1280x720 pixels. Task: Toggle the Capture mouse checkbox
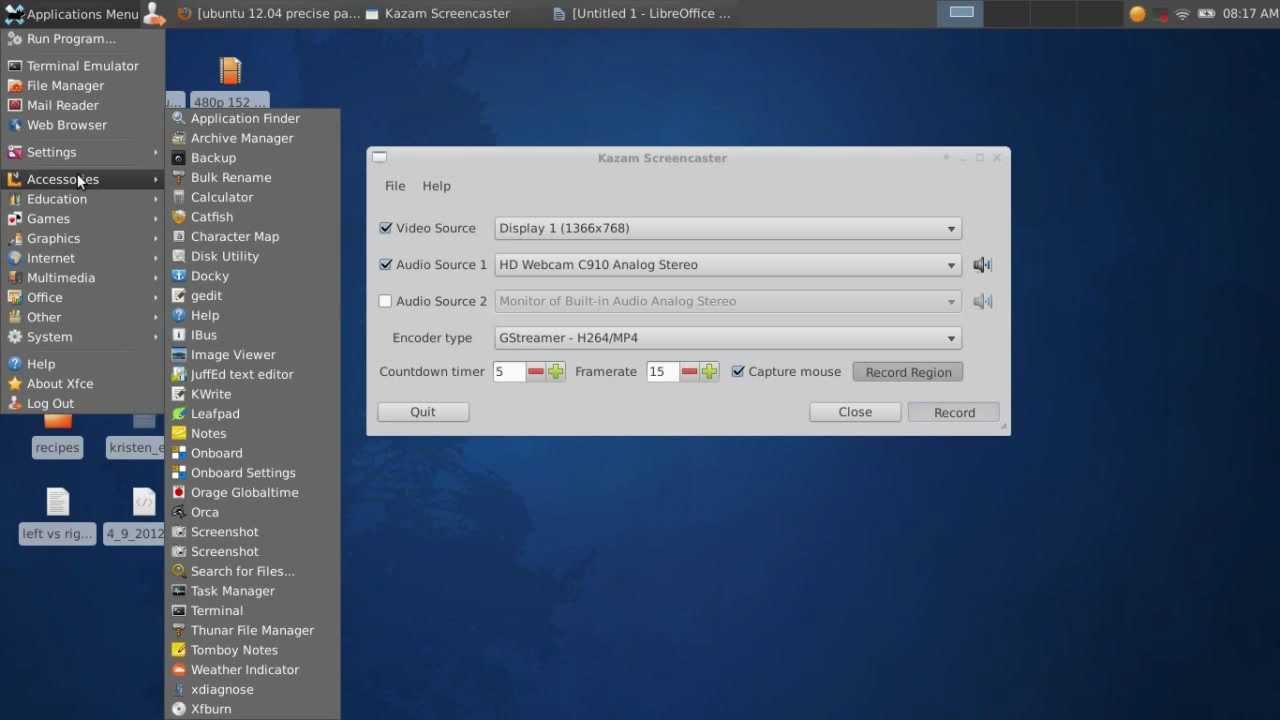click(x=738, y=372)
